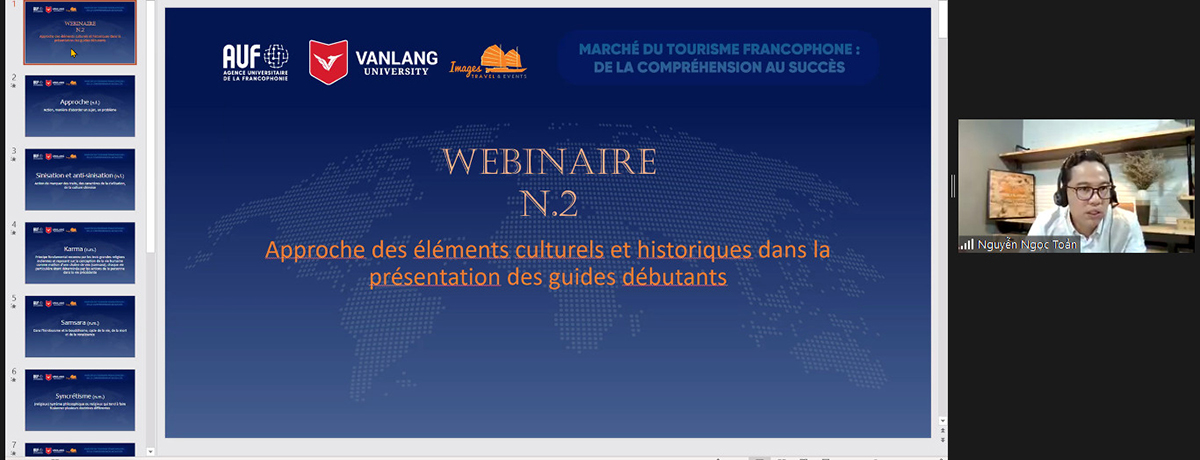Select the Van Lang University logo
The width and height of the screenshot is (1200, 460).
[x=373, y=63]
